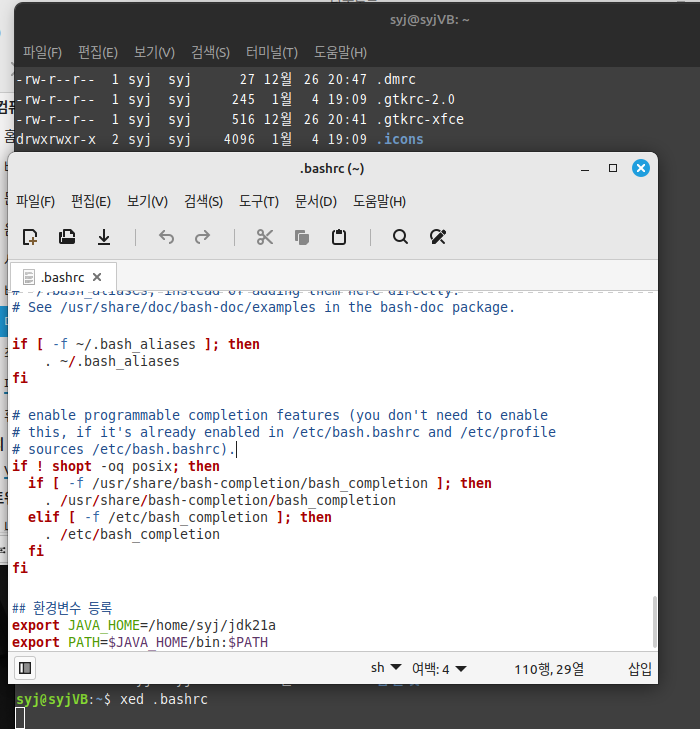Click .icons directory in terminal listing
The height and width of the screenshot is (729, 700).
(400, 139)
